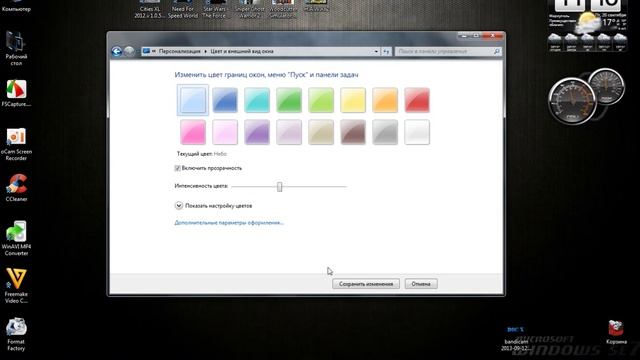Click the color intensity slider thumb

[x=280, y=187]
